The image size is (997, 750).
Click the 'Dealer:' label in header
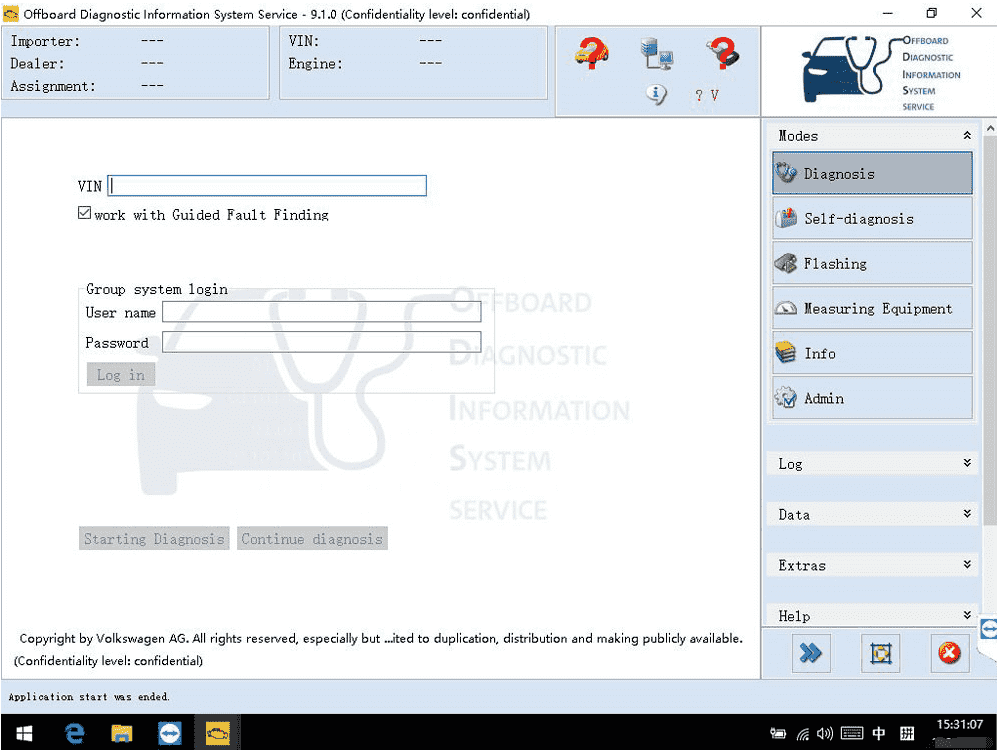pos(38,64)
